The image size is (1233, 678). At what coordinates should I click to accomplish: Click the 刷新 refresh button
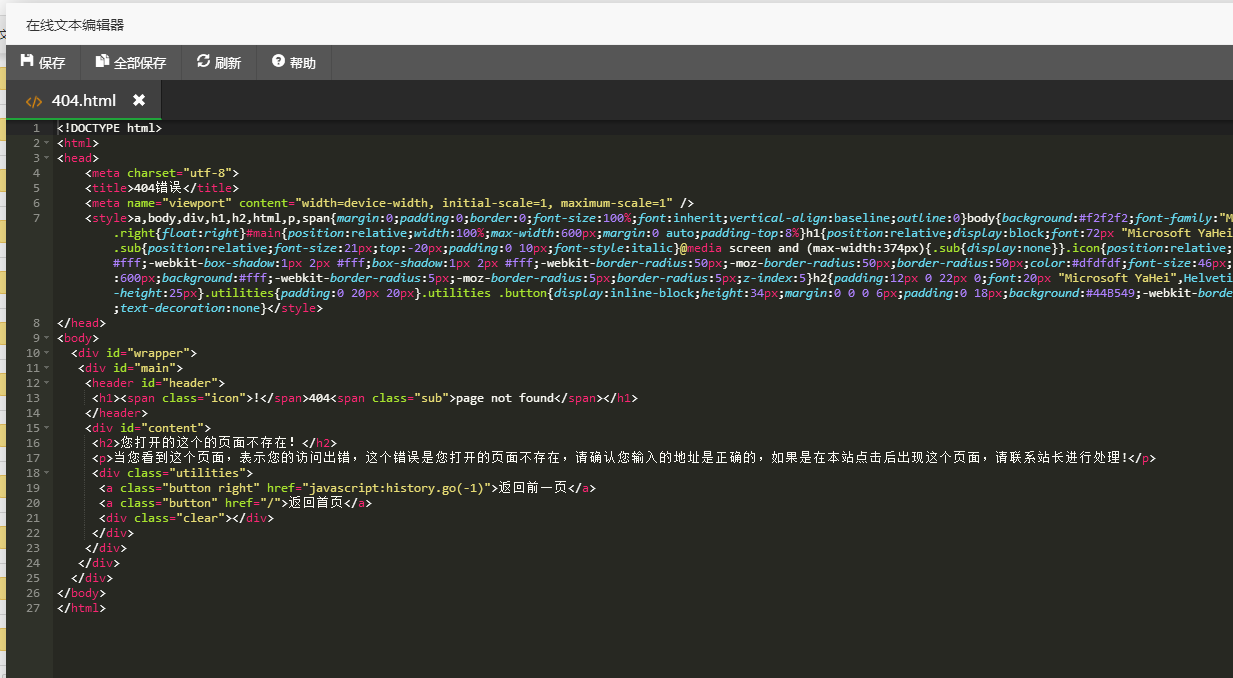click(218, 63)
